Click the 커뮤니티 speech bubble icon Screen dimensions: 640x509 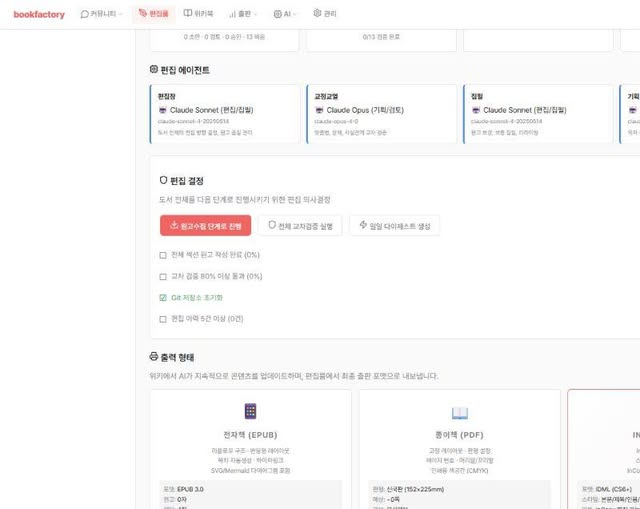click(x=84, y=14)
